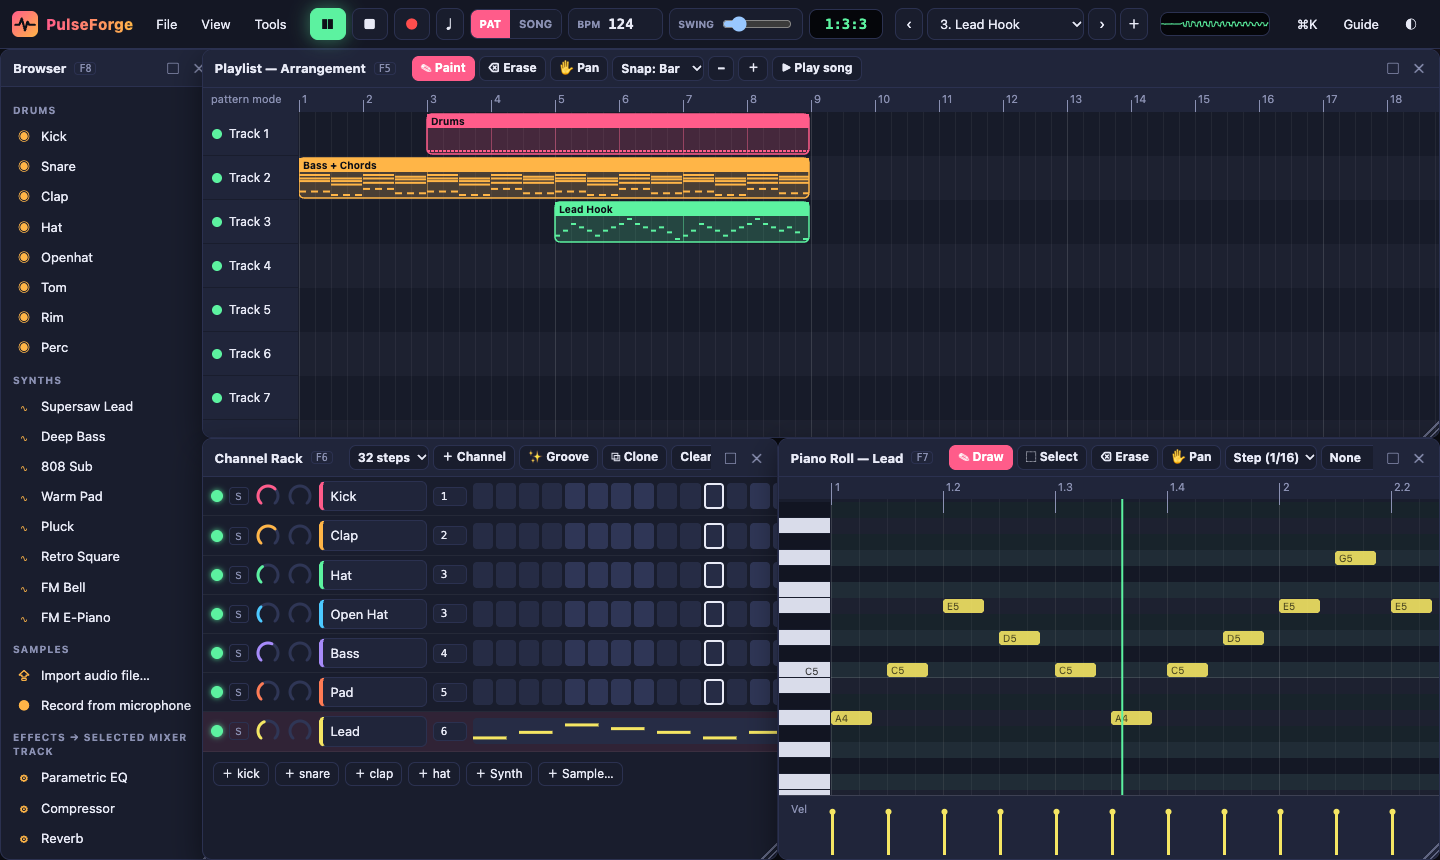Click Import audio file in Samples
This screenshot has height=860, width=1440.
(102, 675)
